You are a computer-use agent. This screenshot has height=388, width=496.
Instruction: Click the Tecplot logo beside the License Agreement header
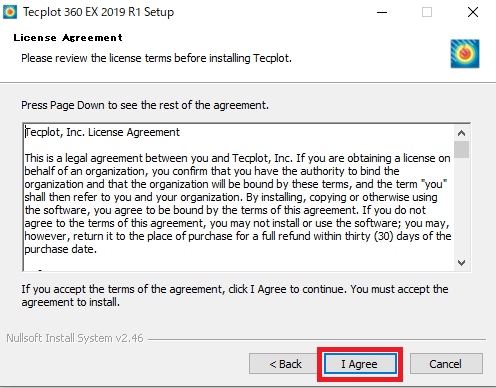click(465, 54)
